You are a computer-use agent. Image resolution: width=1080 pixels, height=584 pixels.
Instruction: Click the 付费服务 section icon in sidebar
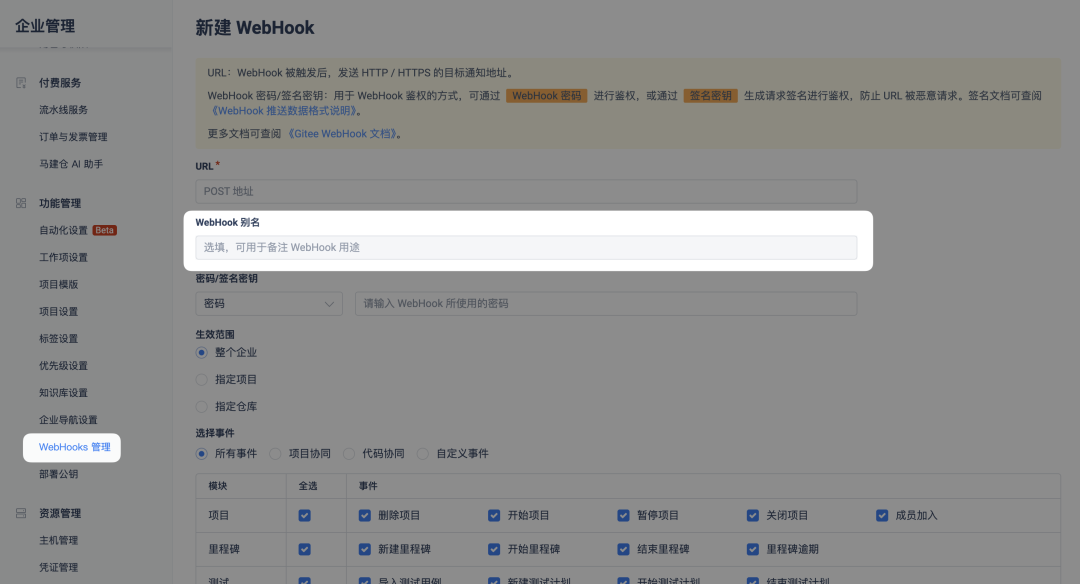(21, 83)
